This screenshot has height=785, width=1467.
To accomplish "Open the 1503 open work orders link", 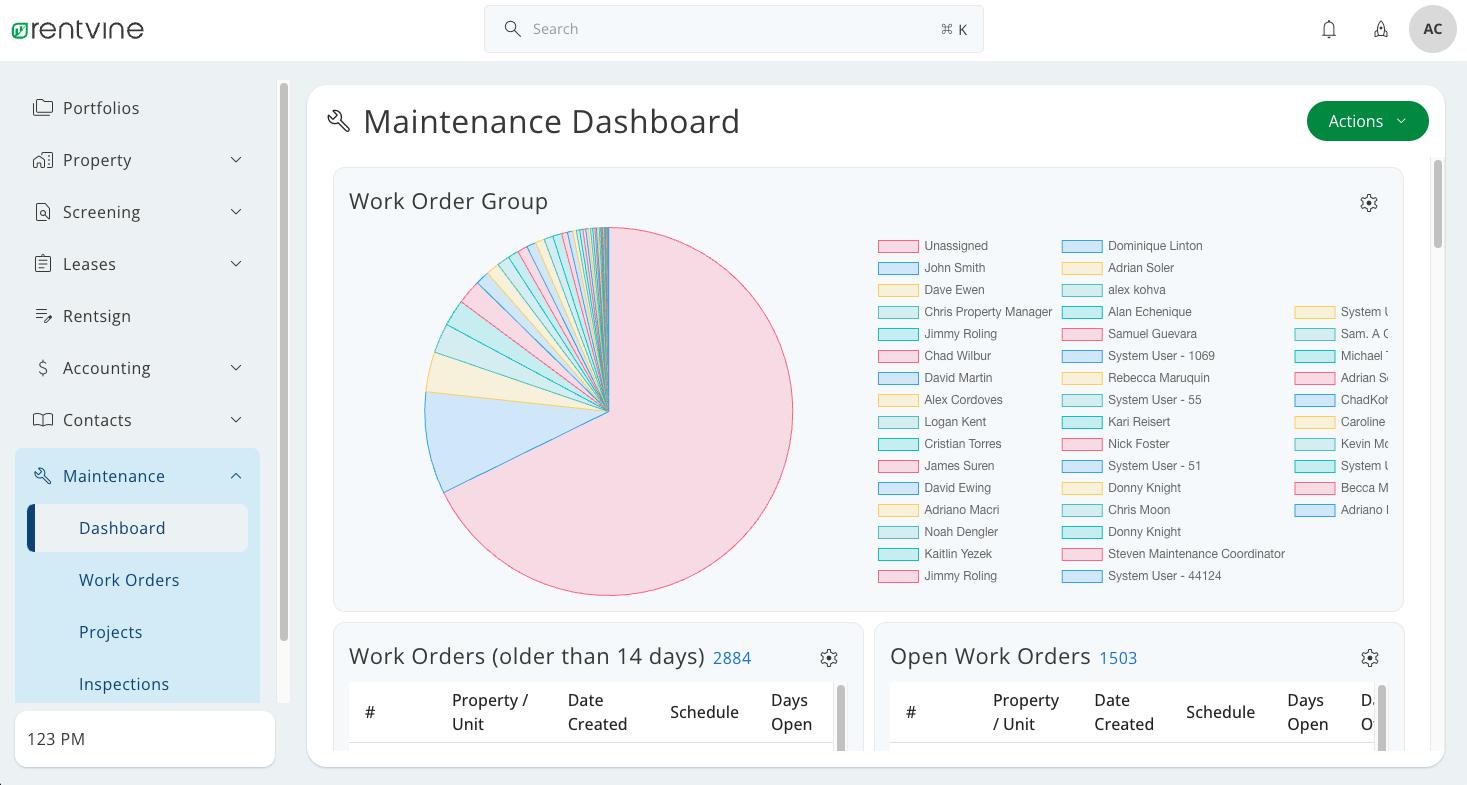I will (x=1118, y=658).
